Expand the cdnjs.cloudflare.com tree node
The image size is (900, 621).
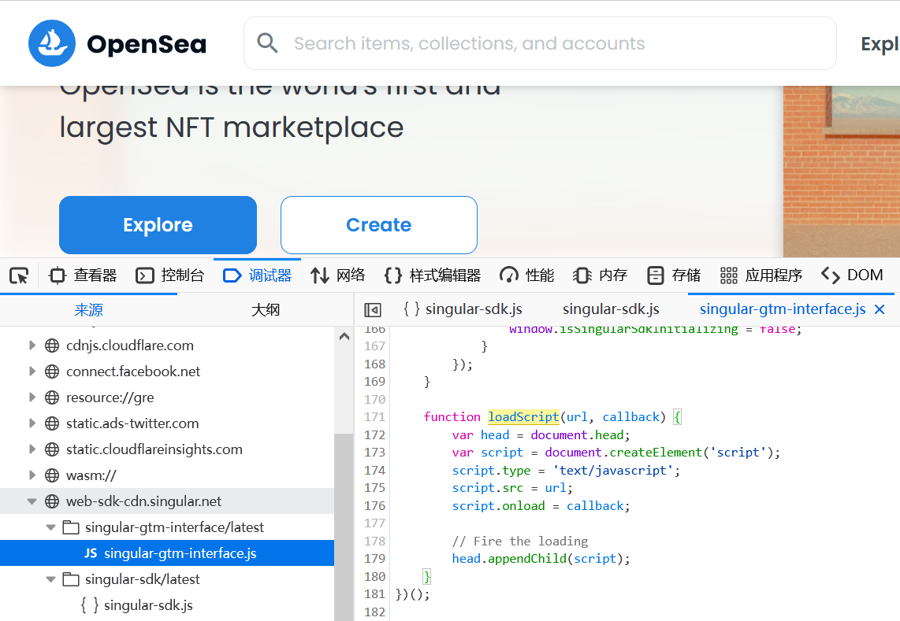coord(32,345)
